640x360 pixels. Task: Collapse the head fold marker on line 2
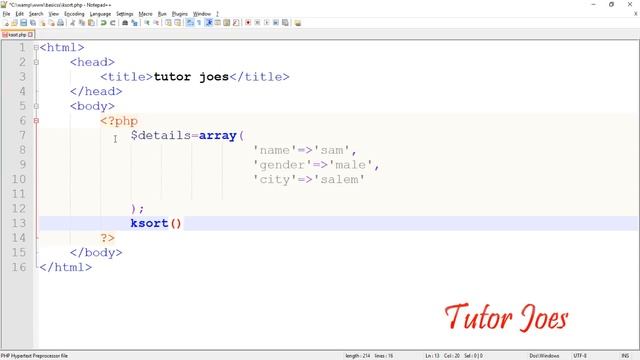(36, 62)
